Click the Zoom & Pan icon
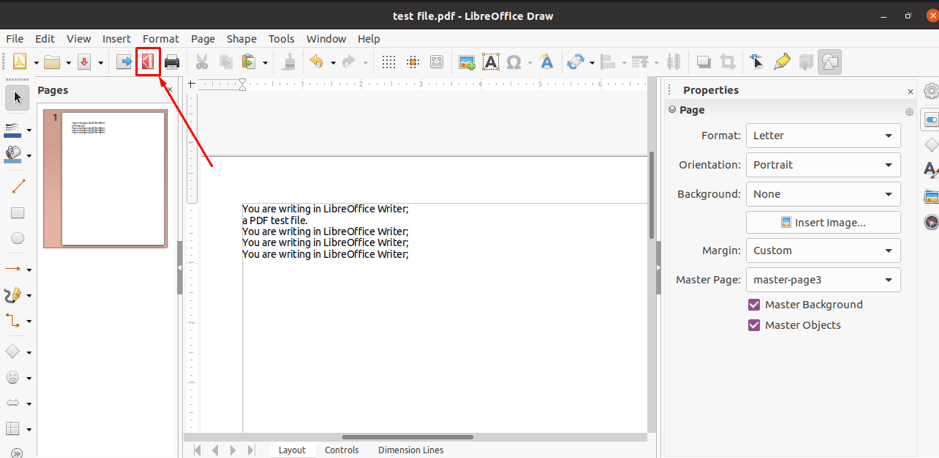 [437, 62]
